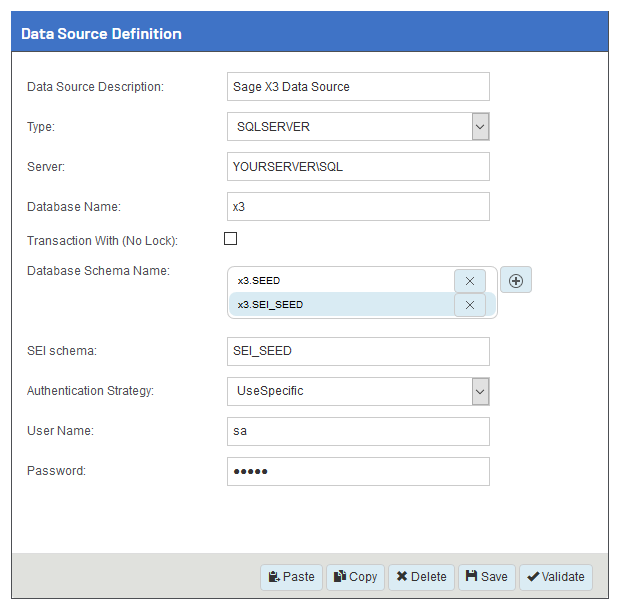Add a new database schema name
This screenshot has width=621, height=599.
(x=516, y=281)
